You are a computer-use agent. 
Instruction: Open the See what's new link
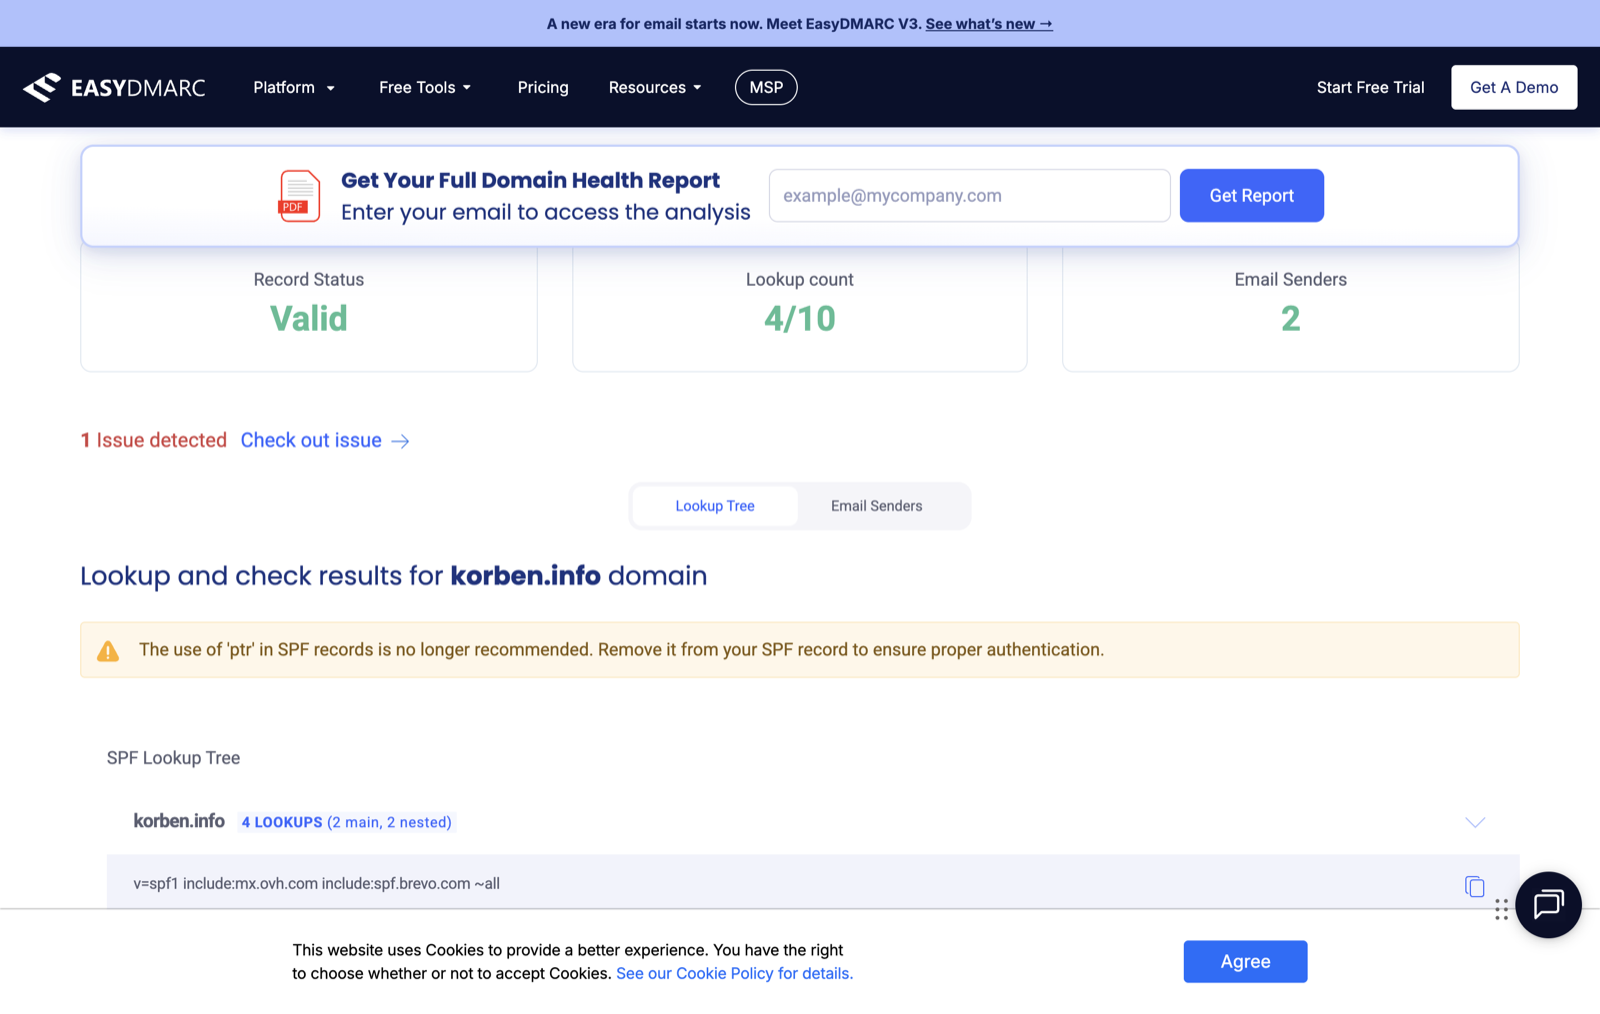989,24
